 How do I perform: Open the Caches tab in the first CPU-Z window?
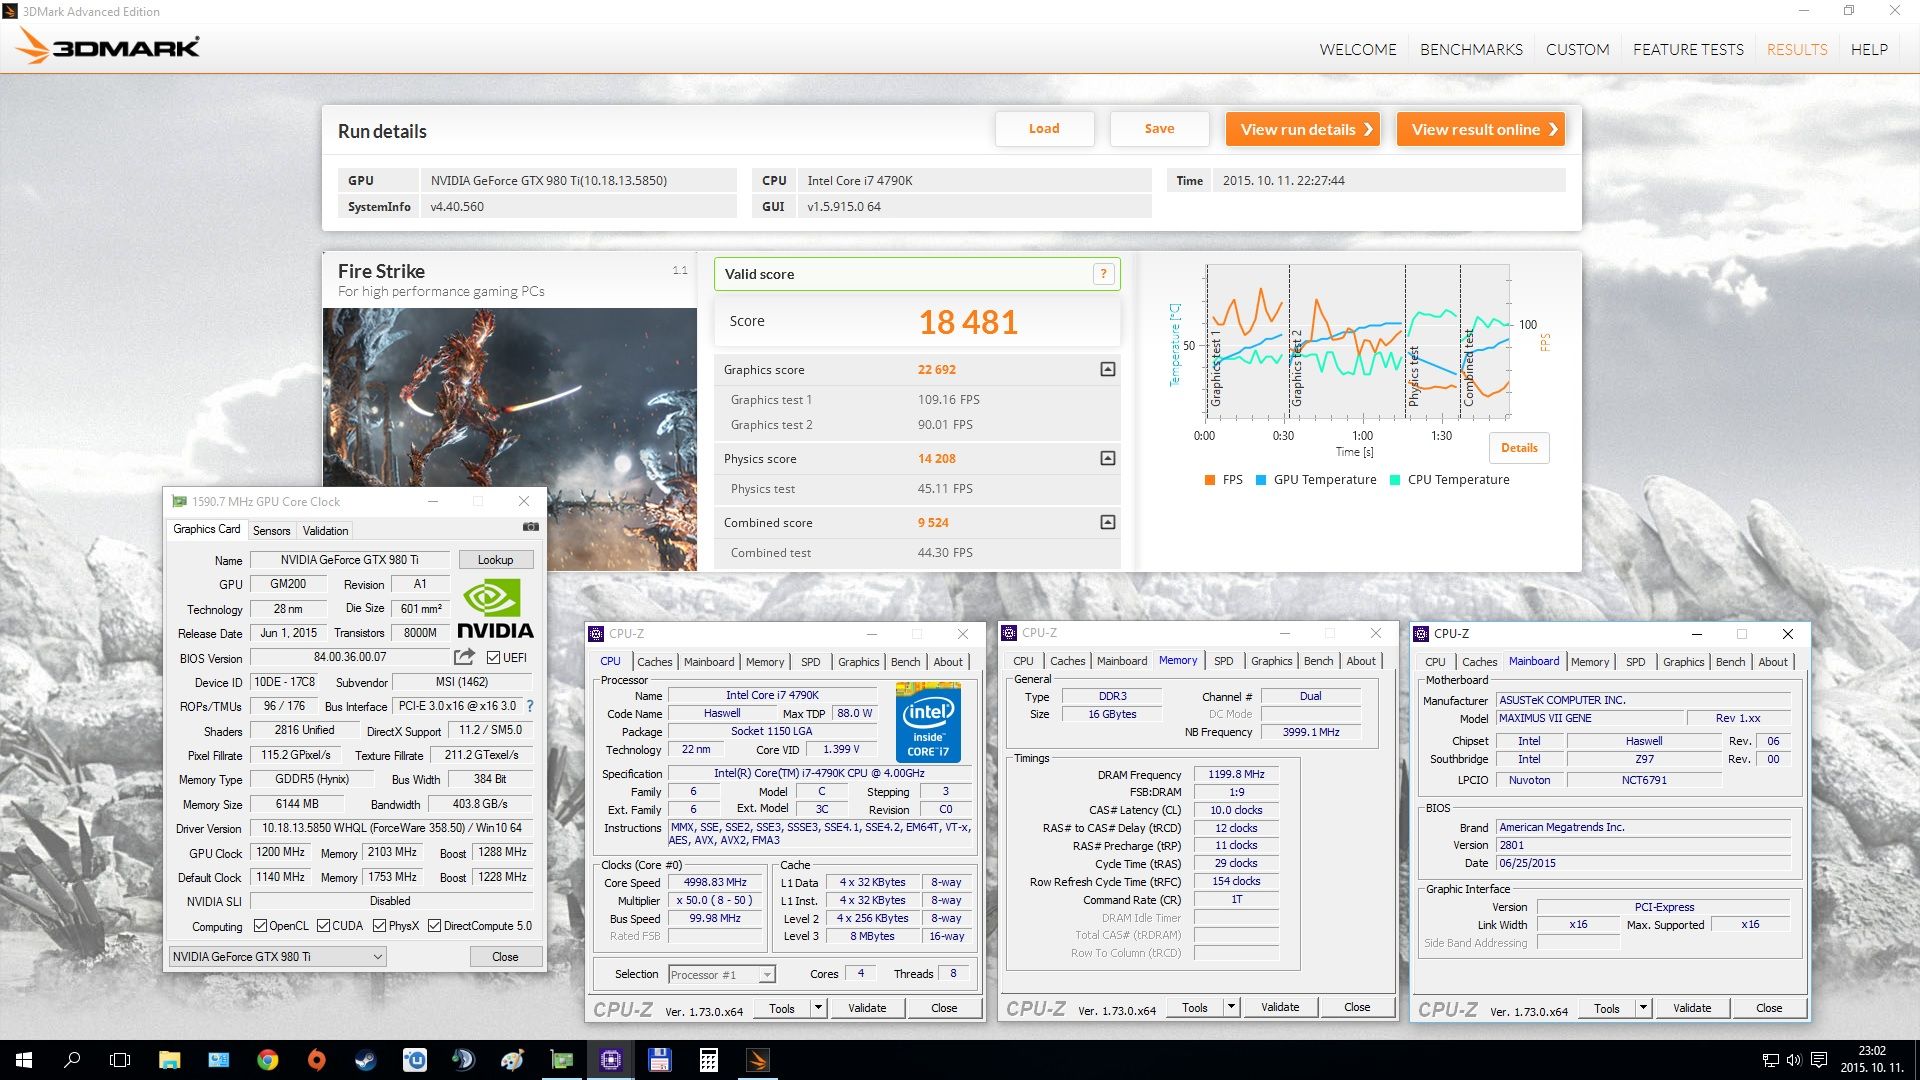(655, 661)
